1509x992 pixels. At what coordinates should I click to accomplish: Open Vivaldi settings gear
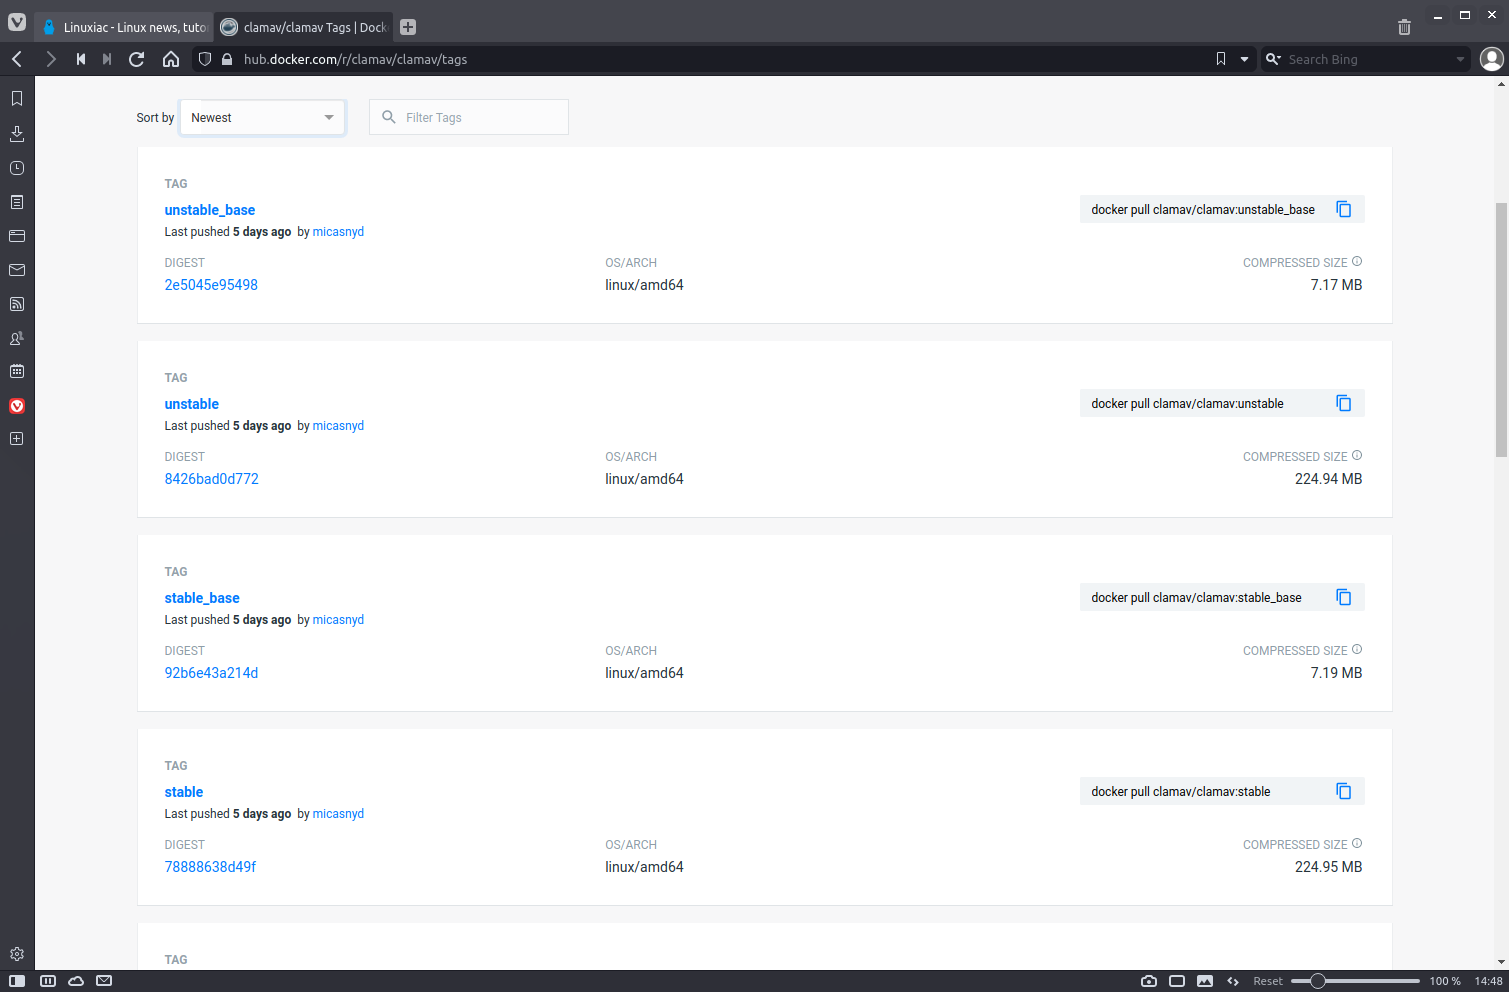[x=17, y=954]
